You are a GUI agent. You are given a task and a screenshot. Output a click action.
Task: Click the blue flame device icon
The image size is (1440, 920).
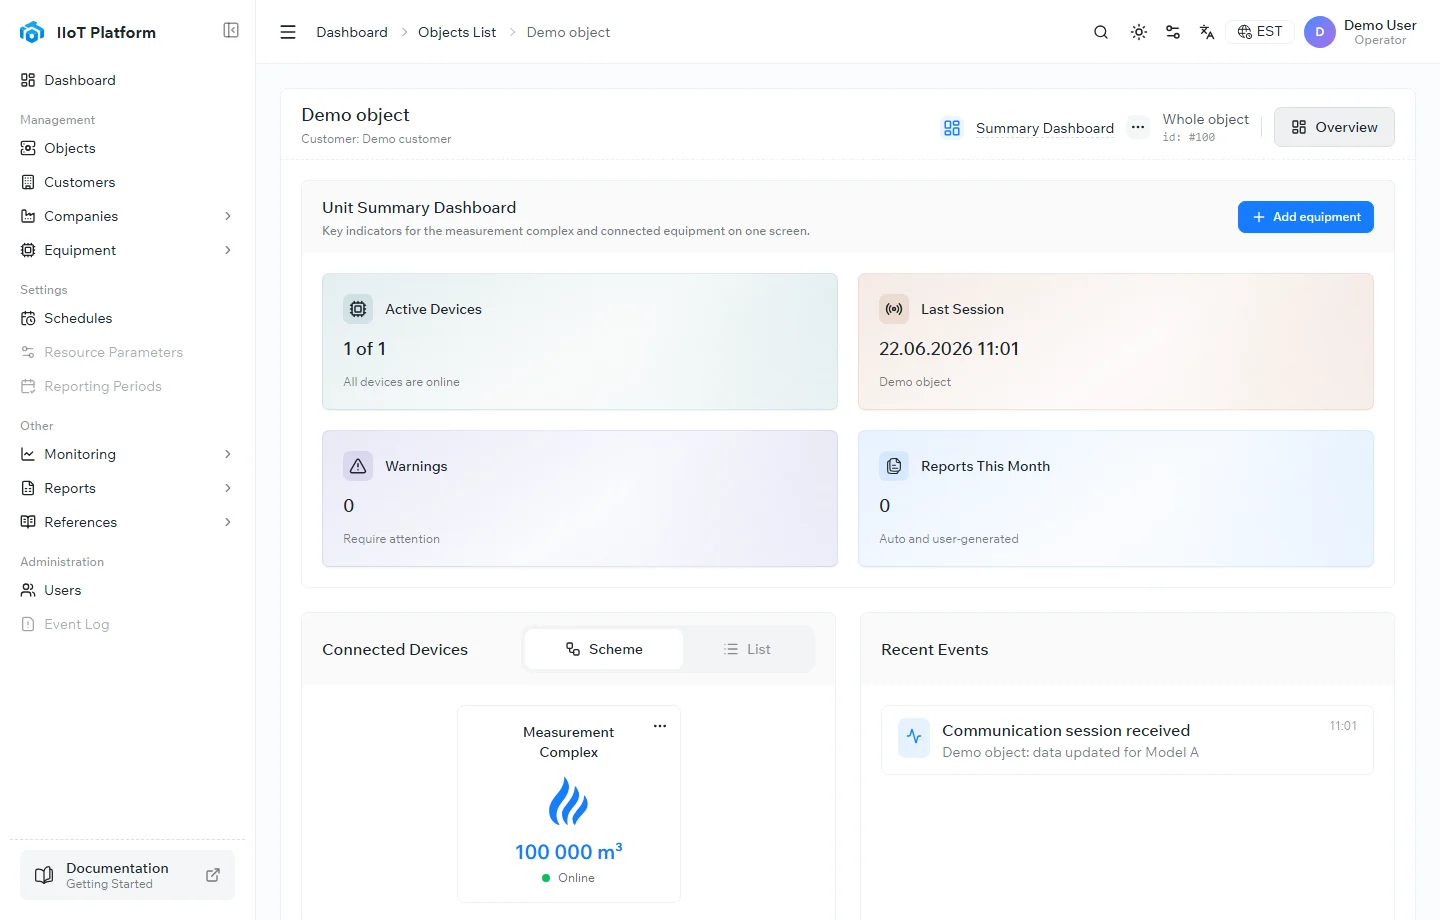(568, 801)
